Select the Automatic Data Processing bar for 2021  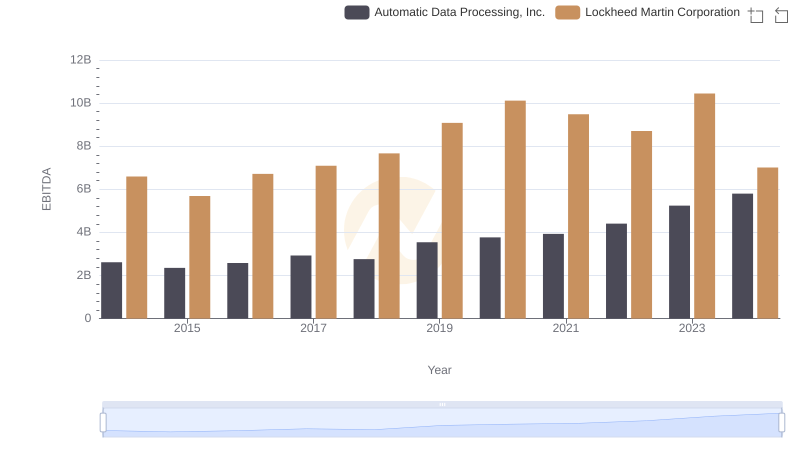553,276
